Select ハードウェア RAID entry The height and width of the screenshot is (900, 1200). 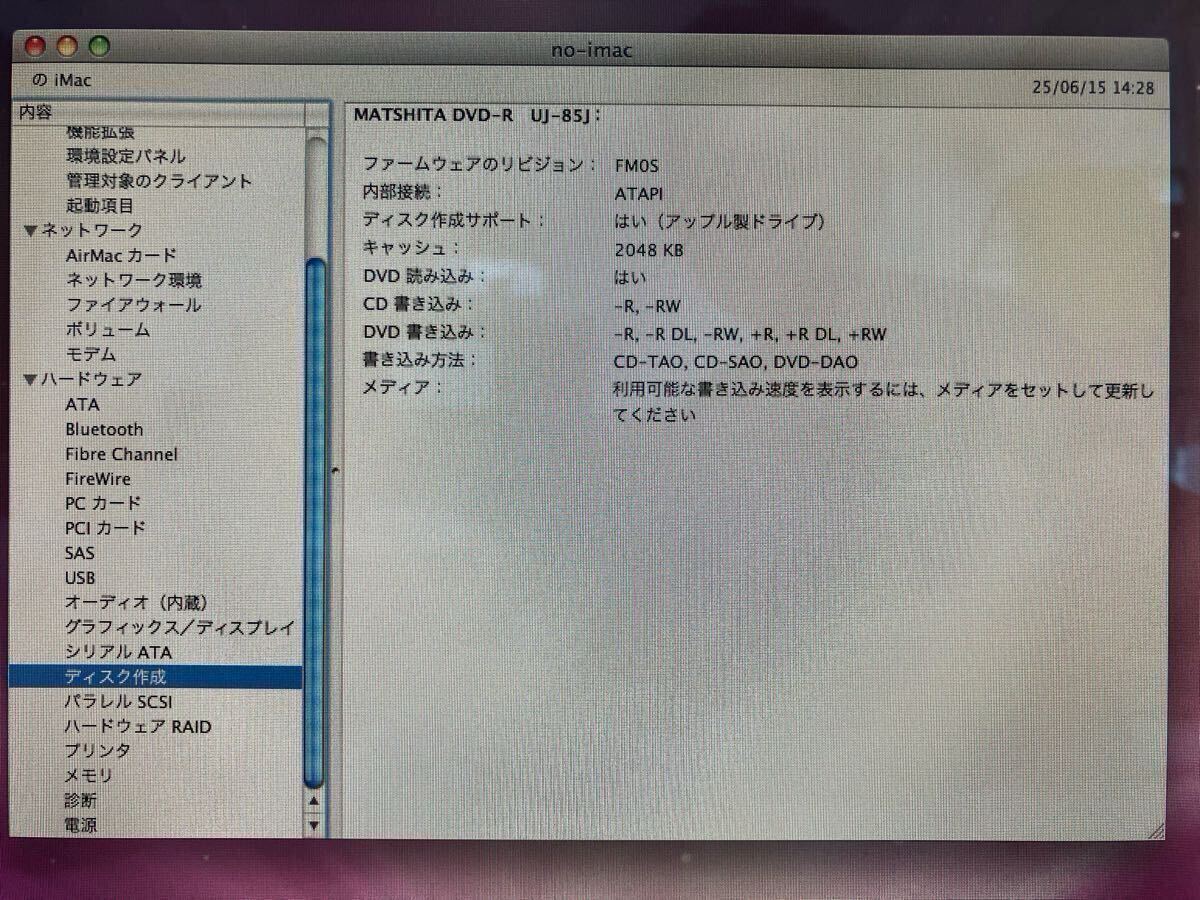pyautogui.click(x=138, y=727)
